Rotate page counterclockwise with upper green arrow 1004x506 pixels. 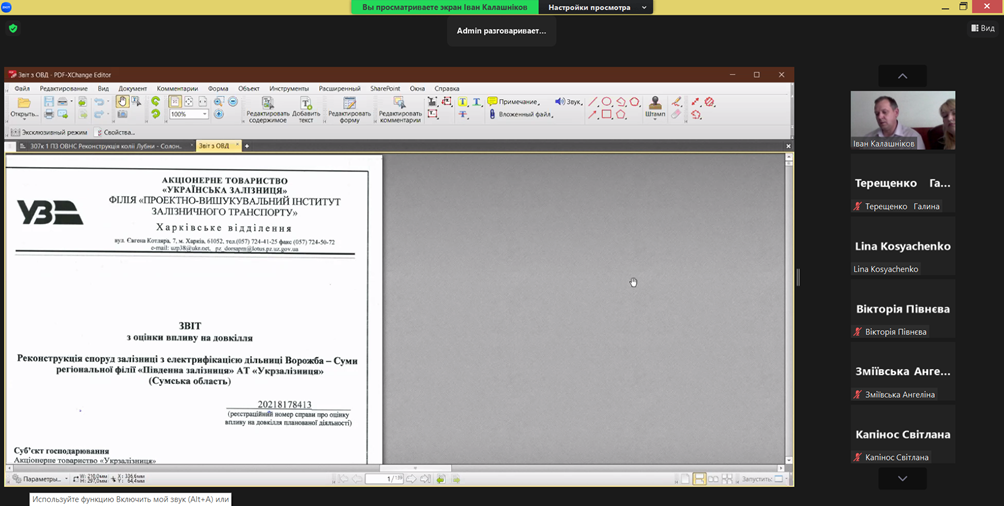point(156,101)
